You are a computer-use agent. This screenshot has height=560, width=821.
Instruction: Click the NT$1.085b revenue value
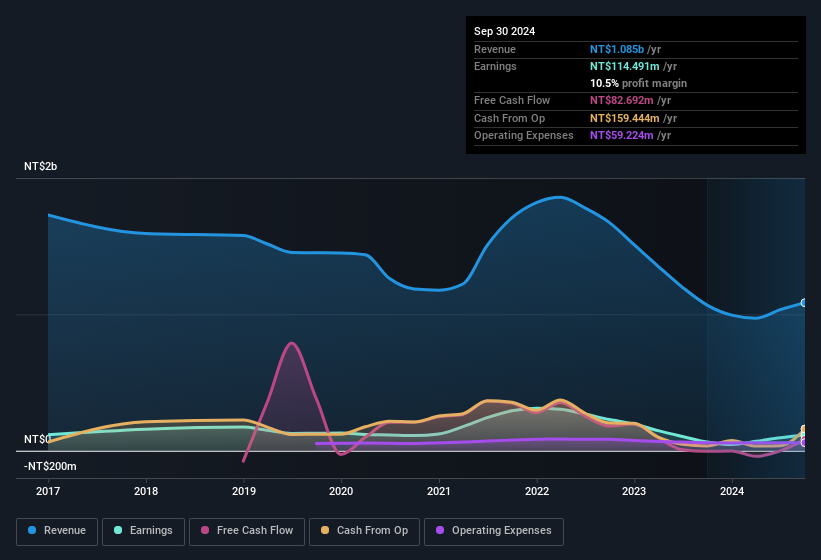pos(617,49)
